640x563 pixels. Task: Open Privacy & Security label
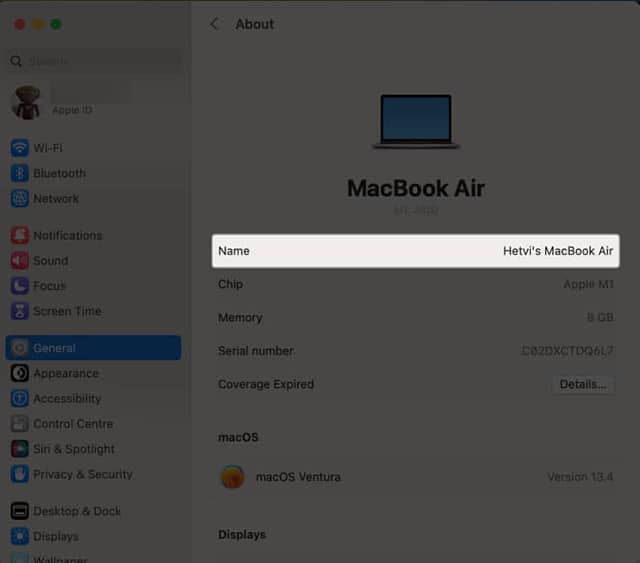coord(83,474)
